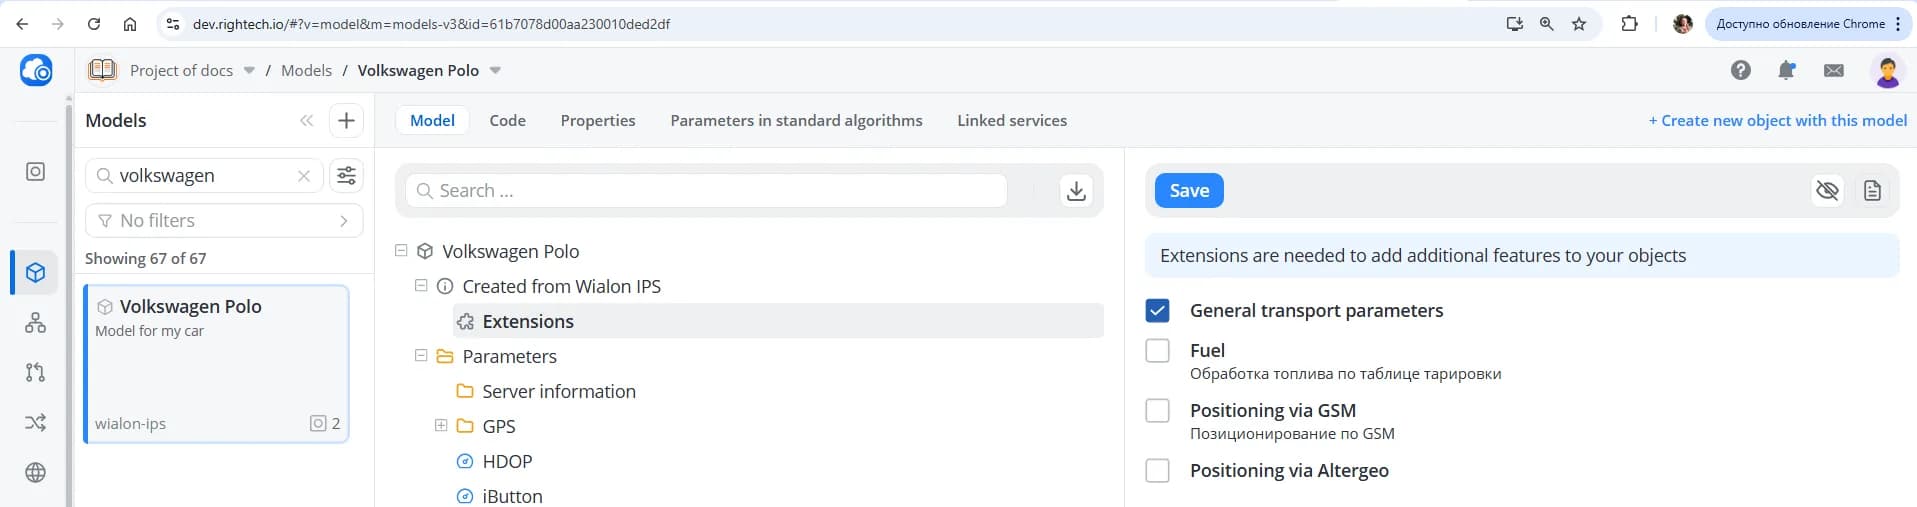
Task: Switch to the Model tab
Action: point(432,120)
